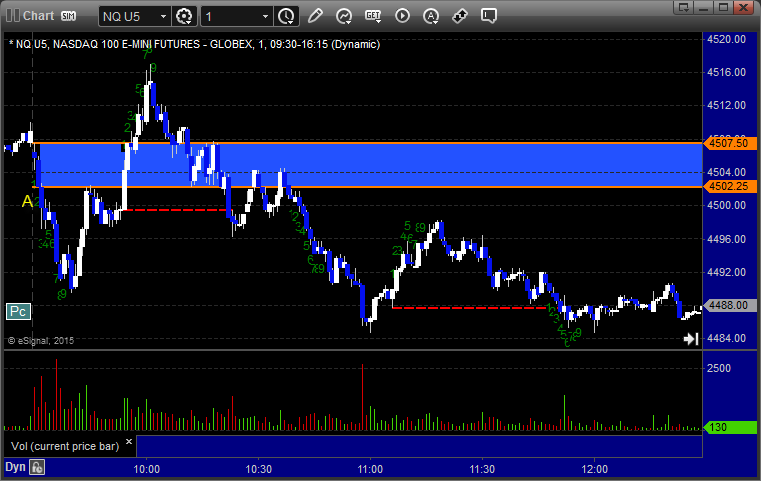Click the 10:30 time axis label
The width and height of the screenshot is (761, 481).
[259, 469]
